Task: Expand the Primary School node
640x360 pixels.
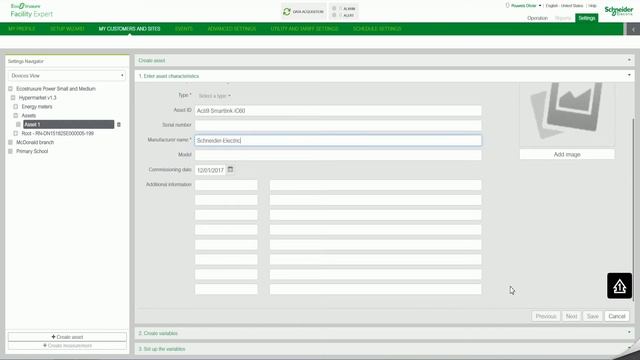Action: point(11,151)
